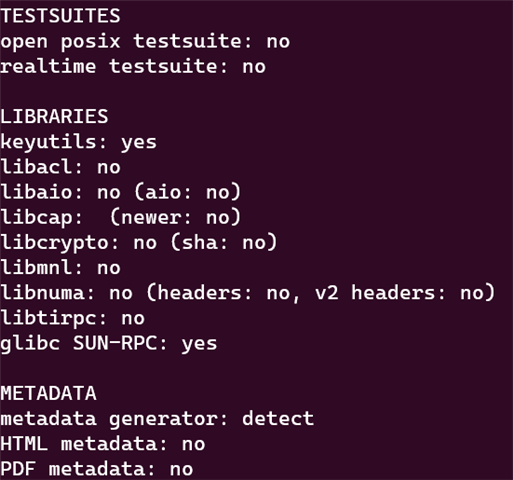Image resolution: width=513 pixels, height=480 pixels.
Task: Click the 'open posix testsuite: no' line
Action: point(145,42)
